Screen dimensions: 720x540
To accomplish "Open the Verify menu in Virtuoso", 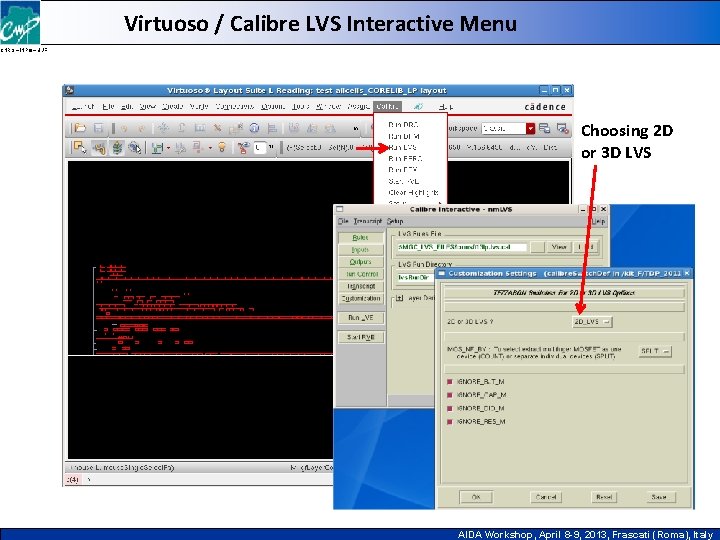I will click(x=199, y=107).
